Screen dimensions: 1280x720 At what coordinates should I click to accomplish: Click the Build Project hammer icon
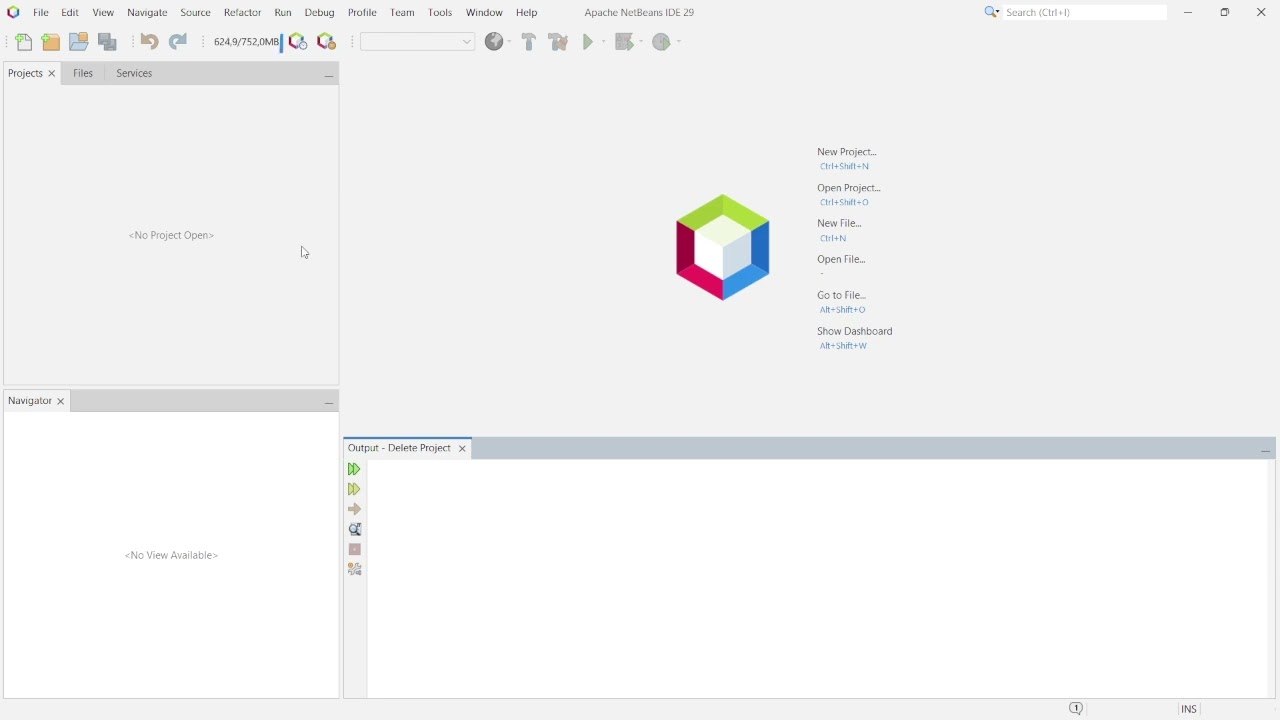coord(529,42)
